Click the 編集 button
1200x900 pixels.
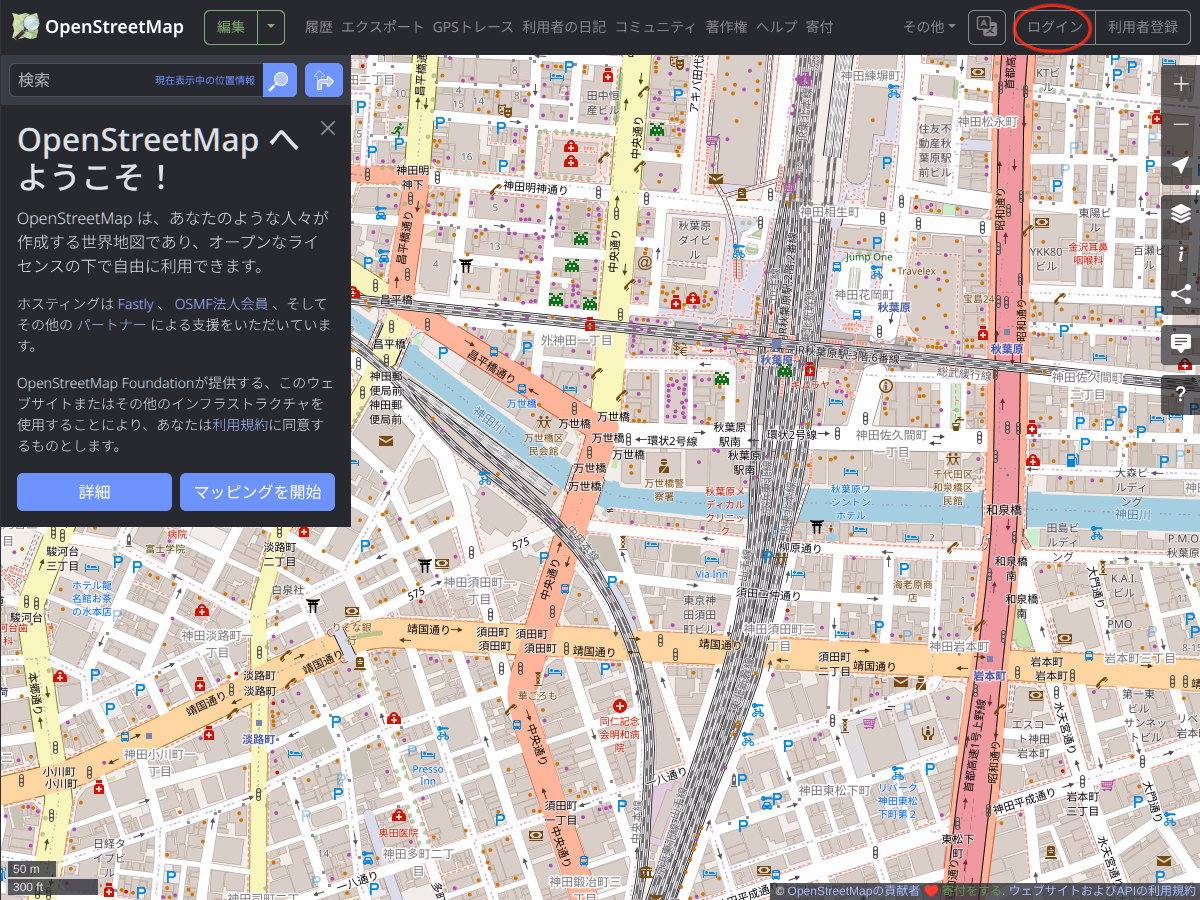coord(231,27)
